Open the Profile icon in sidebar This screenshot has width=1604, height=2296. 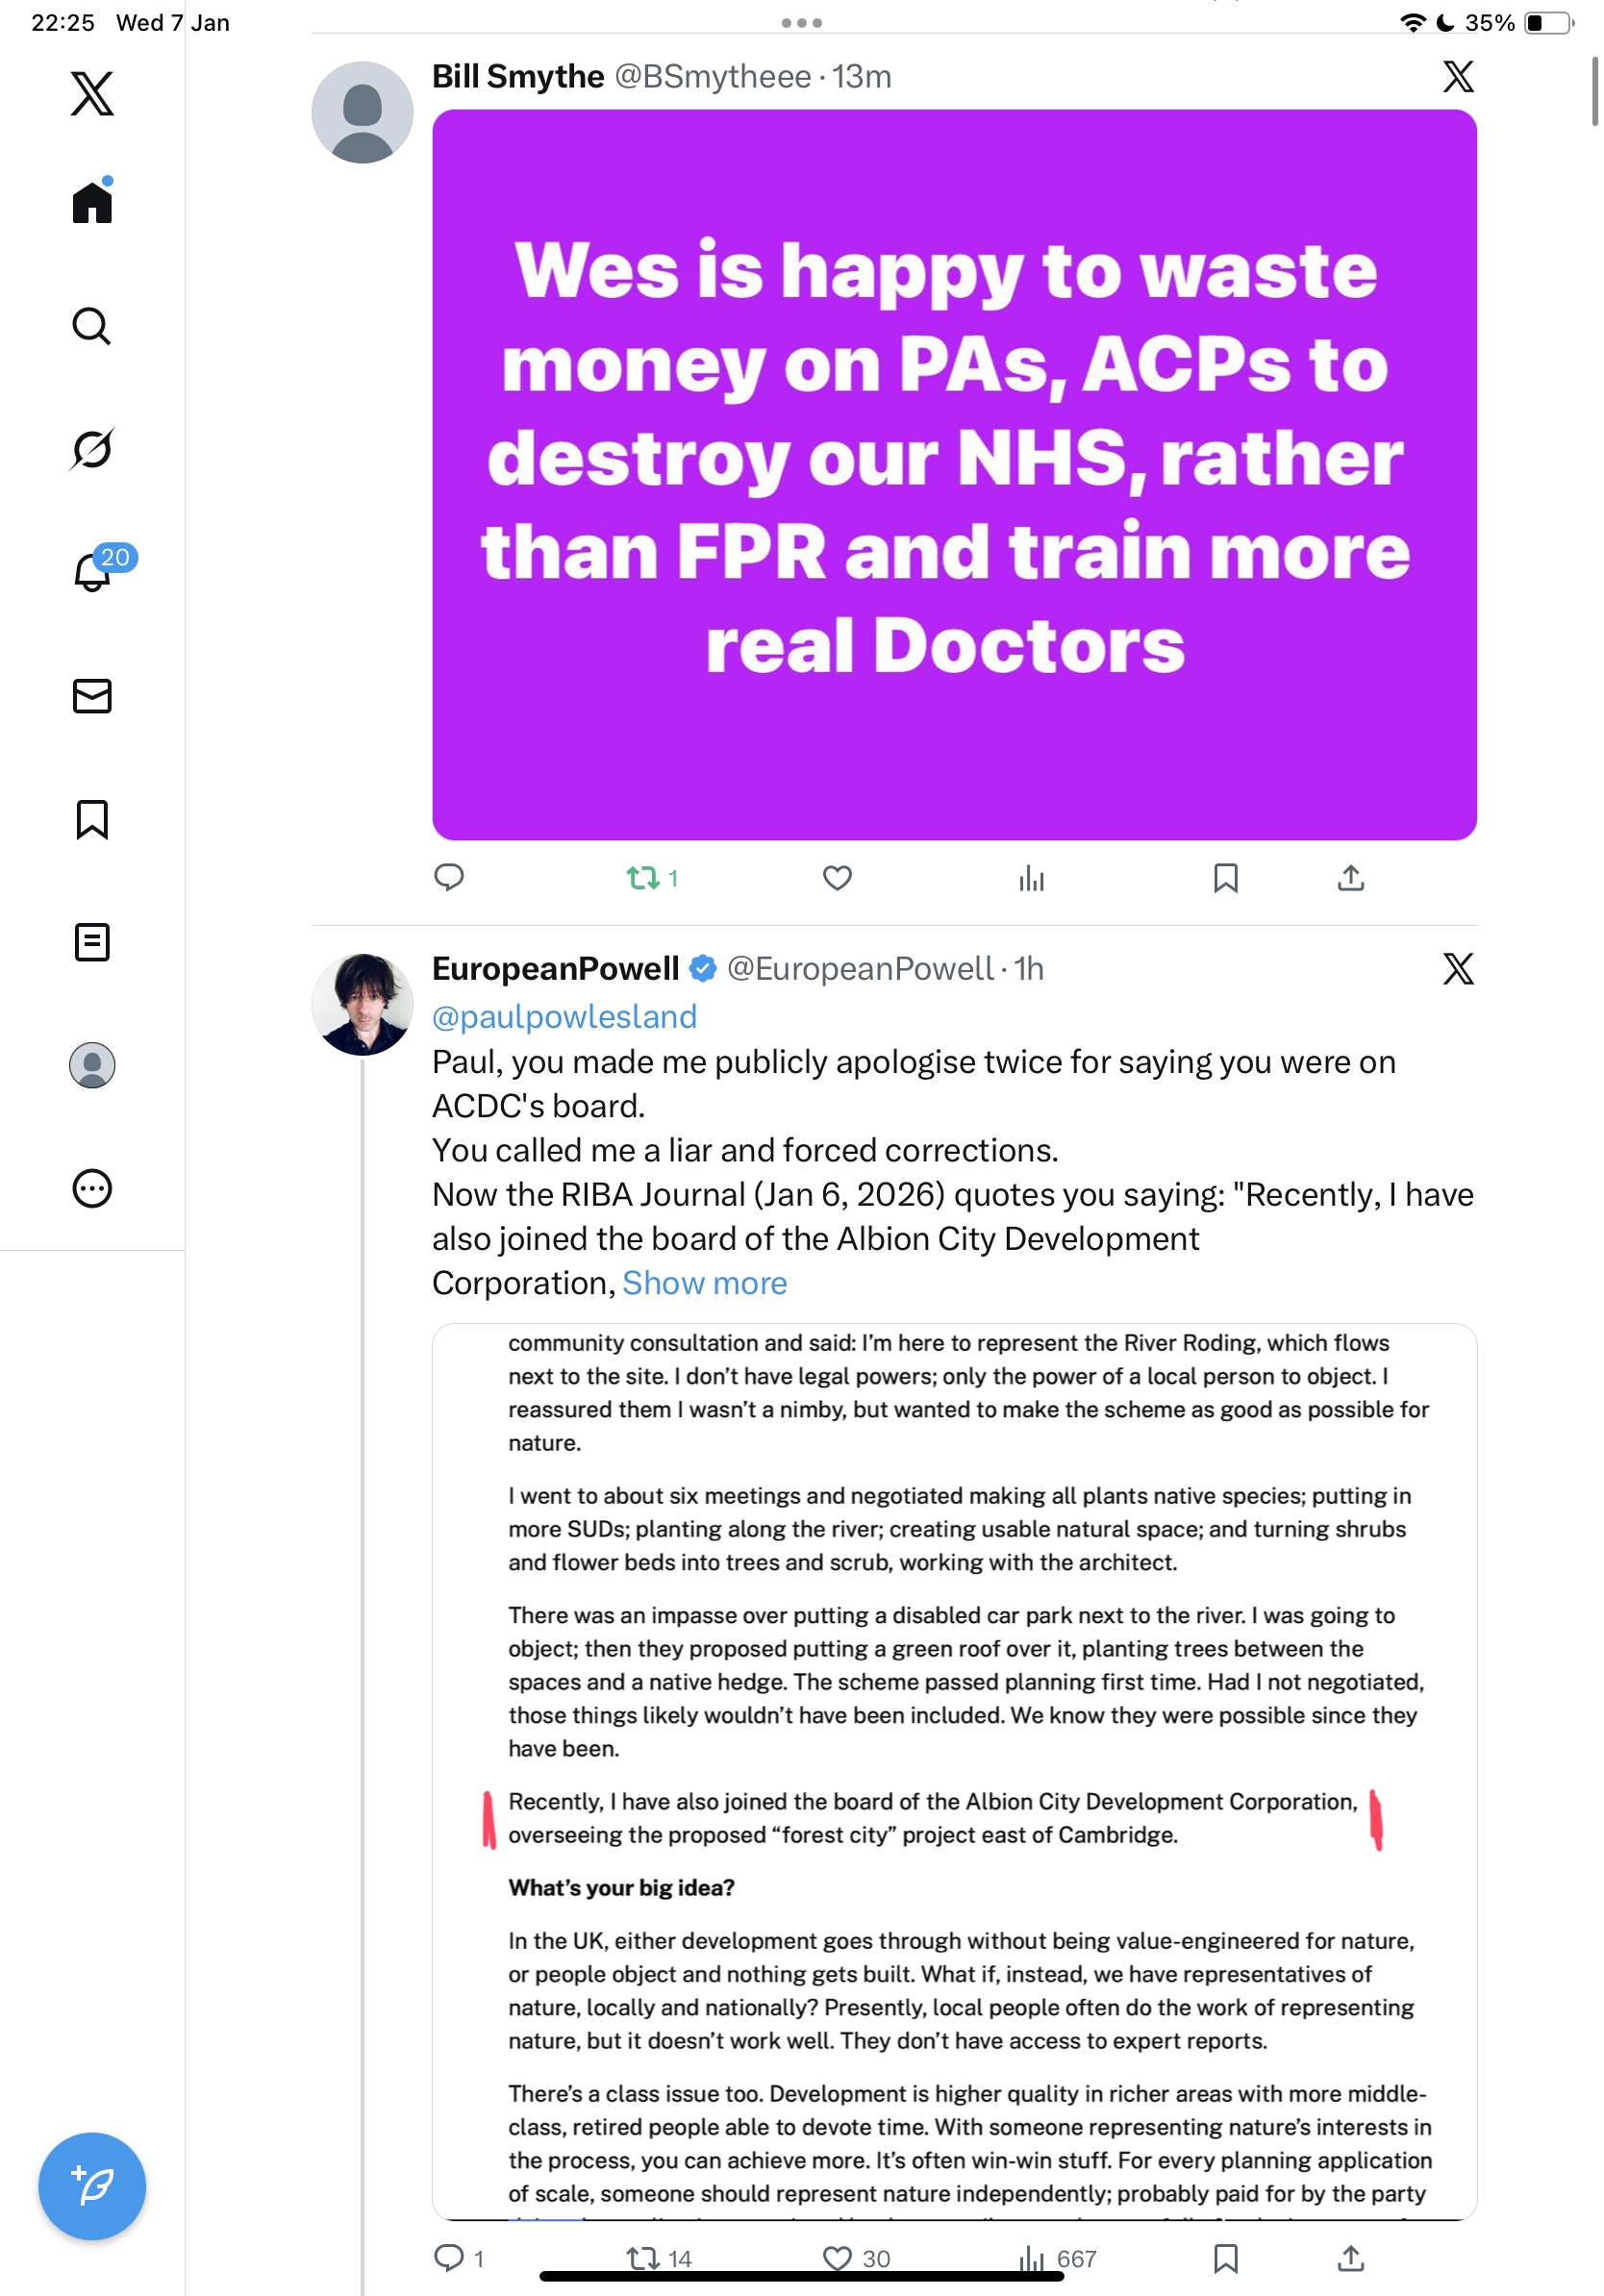[92, 1065]
